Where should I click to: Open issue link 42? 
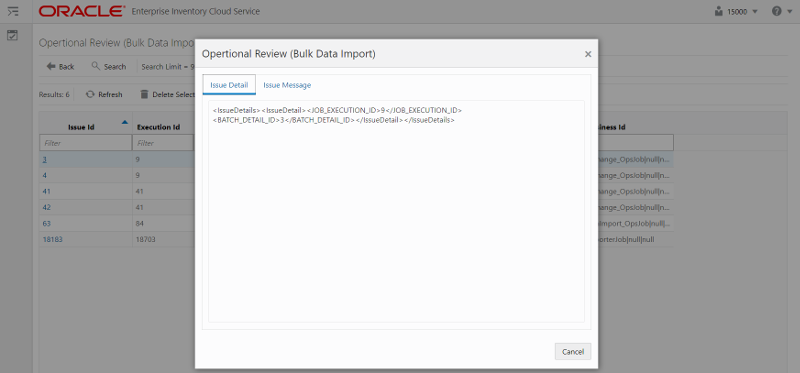point(46,207)
